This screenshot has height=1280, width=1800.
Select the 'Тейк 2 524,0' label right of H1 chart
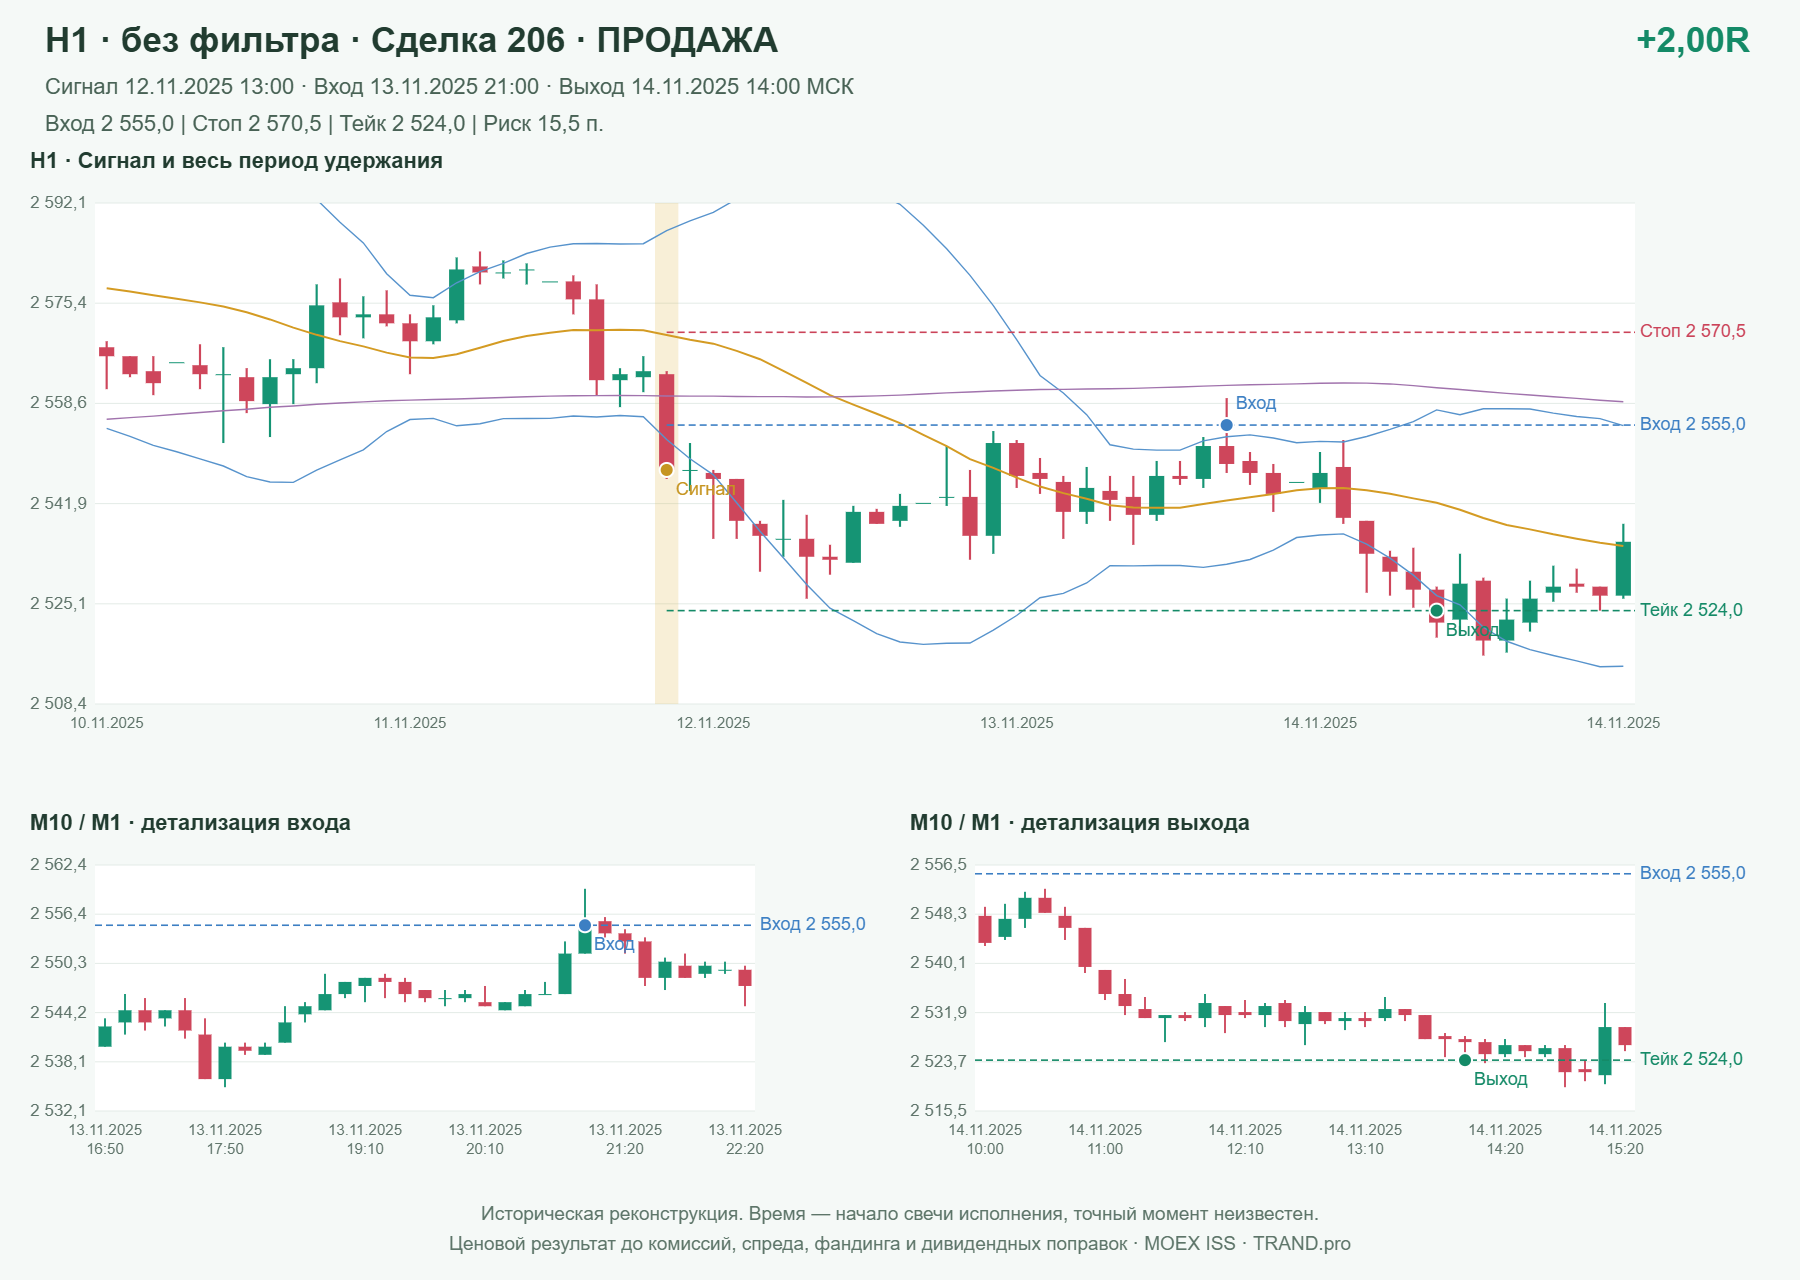point(1691,610)
